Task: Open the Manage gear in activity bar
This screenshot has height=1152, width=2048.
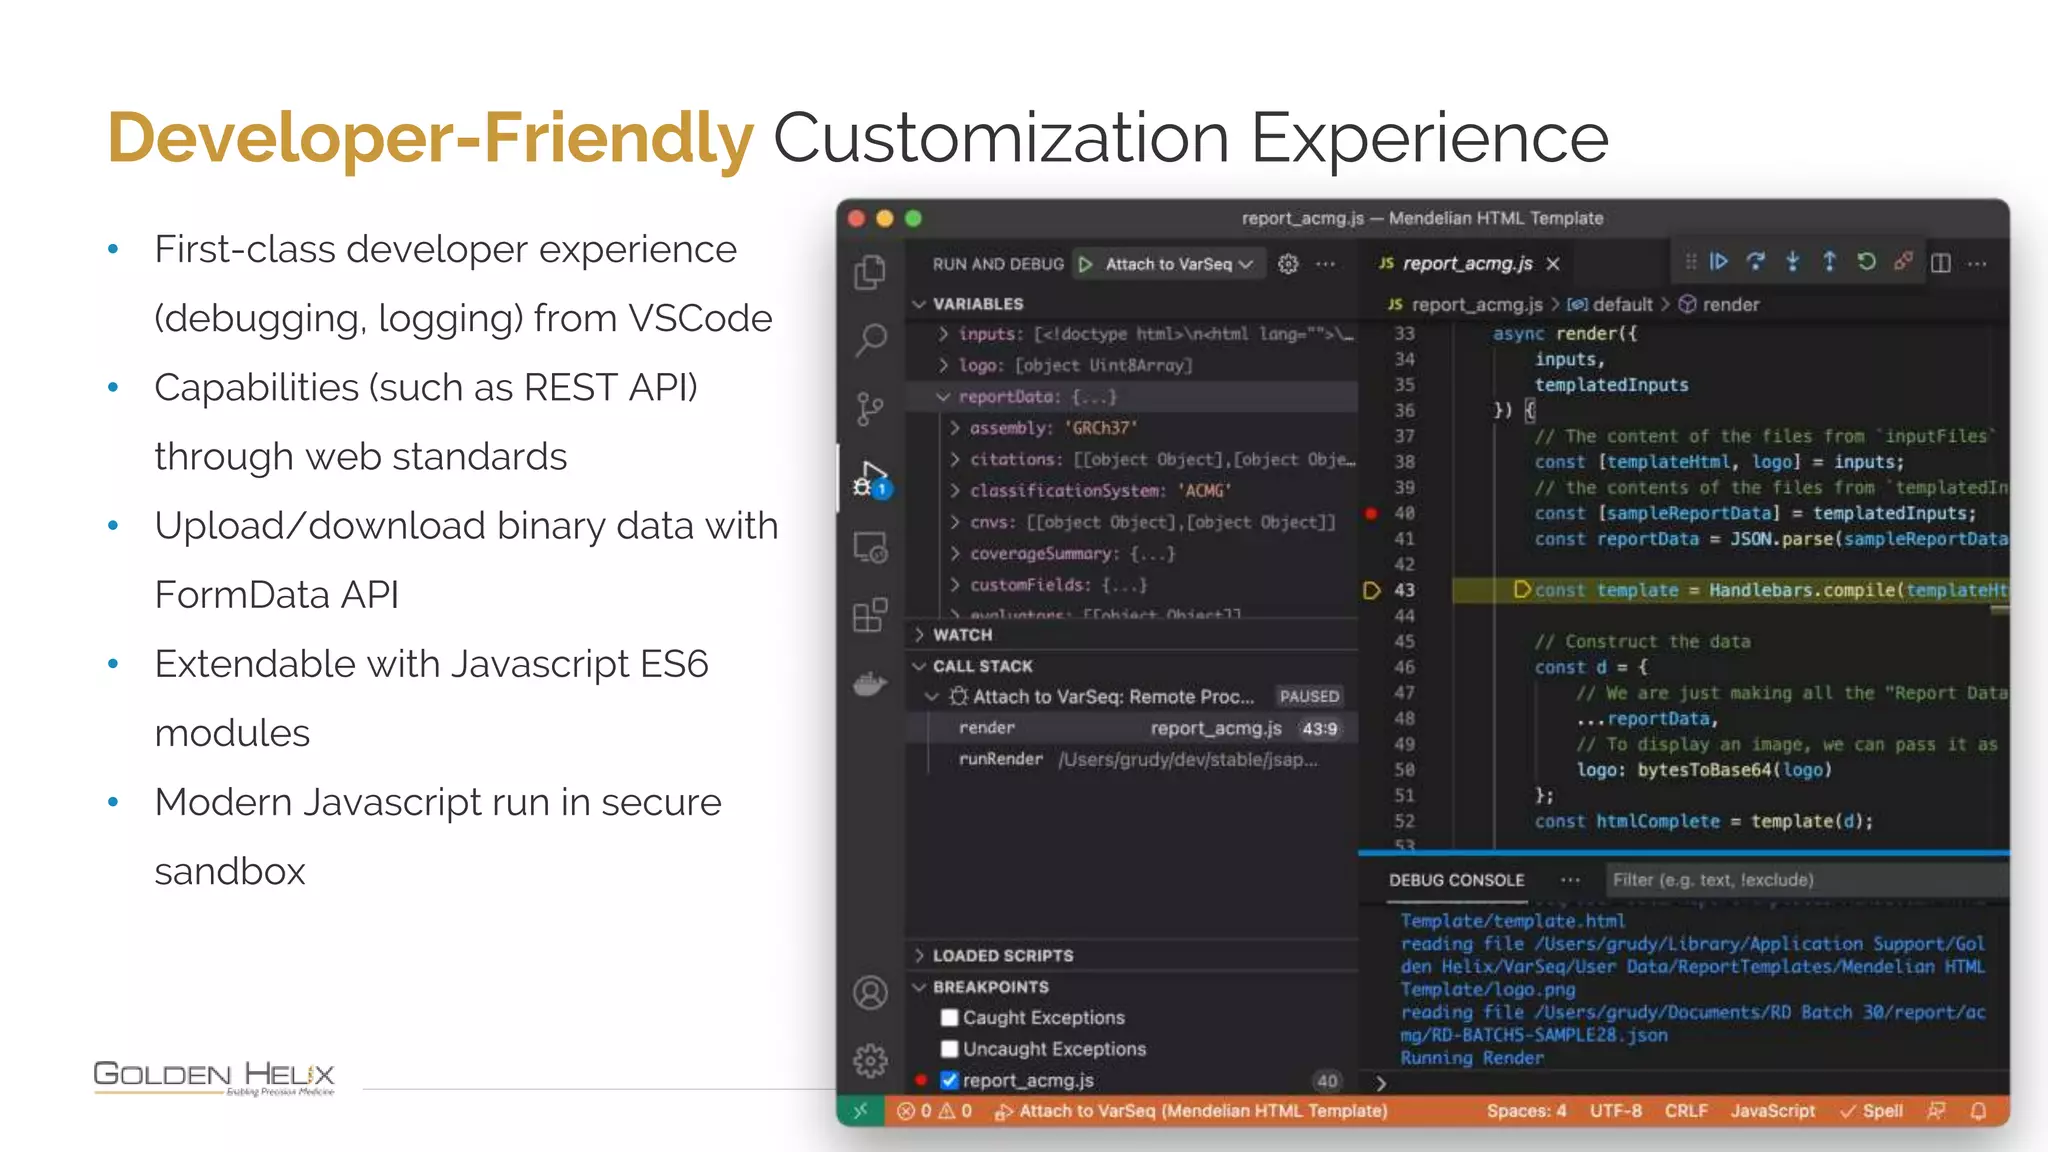Action: click(870, 1060)
